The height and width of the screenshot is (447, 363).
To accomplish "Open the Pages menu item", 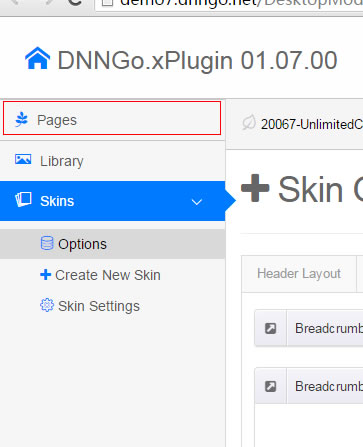I will tap(112, 118).
